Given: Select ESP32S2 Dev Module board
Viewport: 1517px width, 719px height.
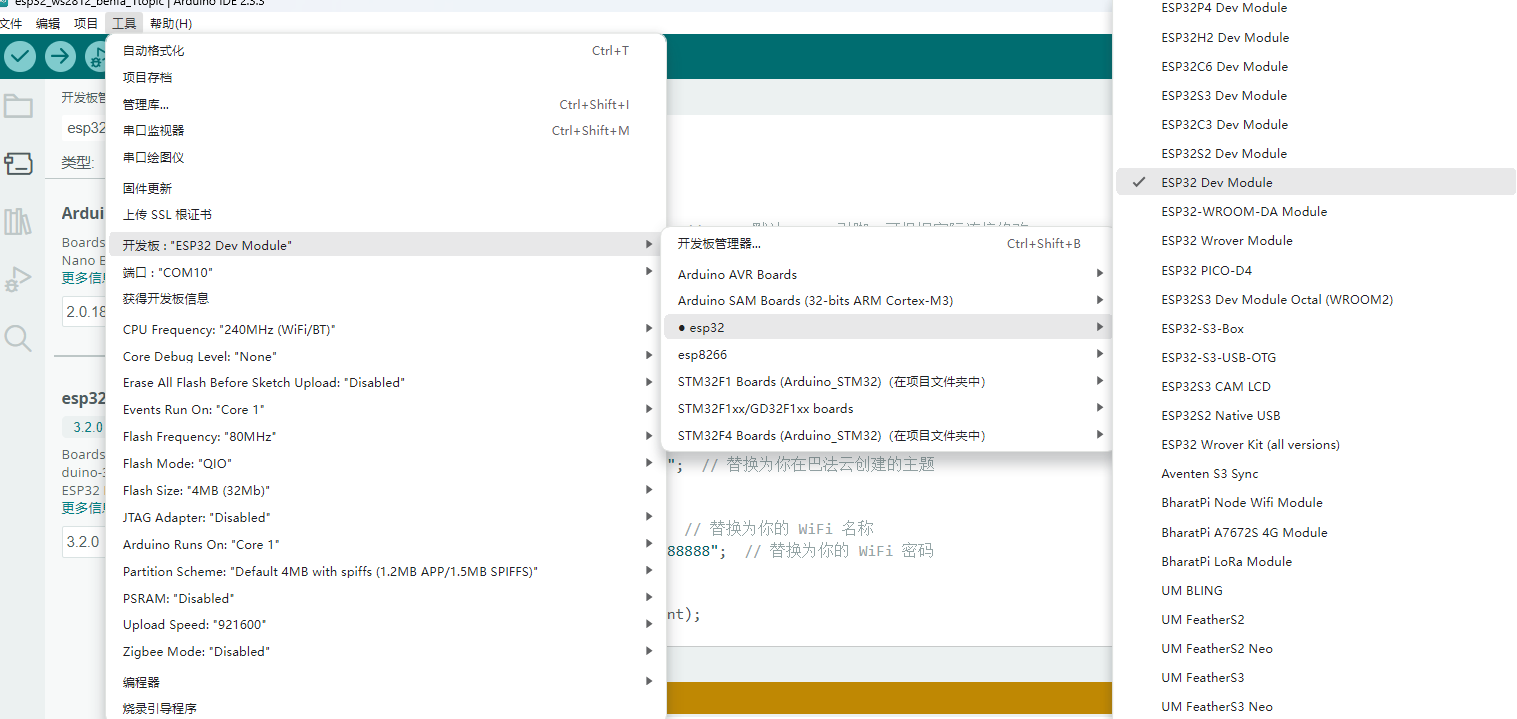Looking at the screenshot, I should (1315, 153).
